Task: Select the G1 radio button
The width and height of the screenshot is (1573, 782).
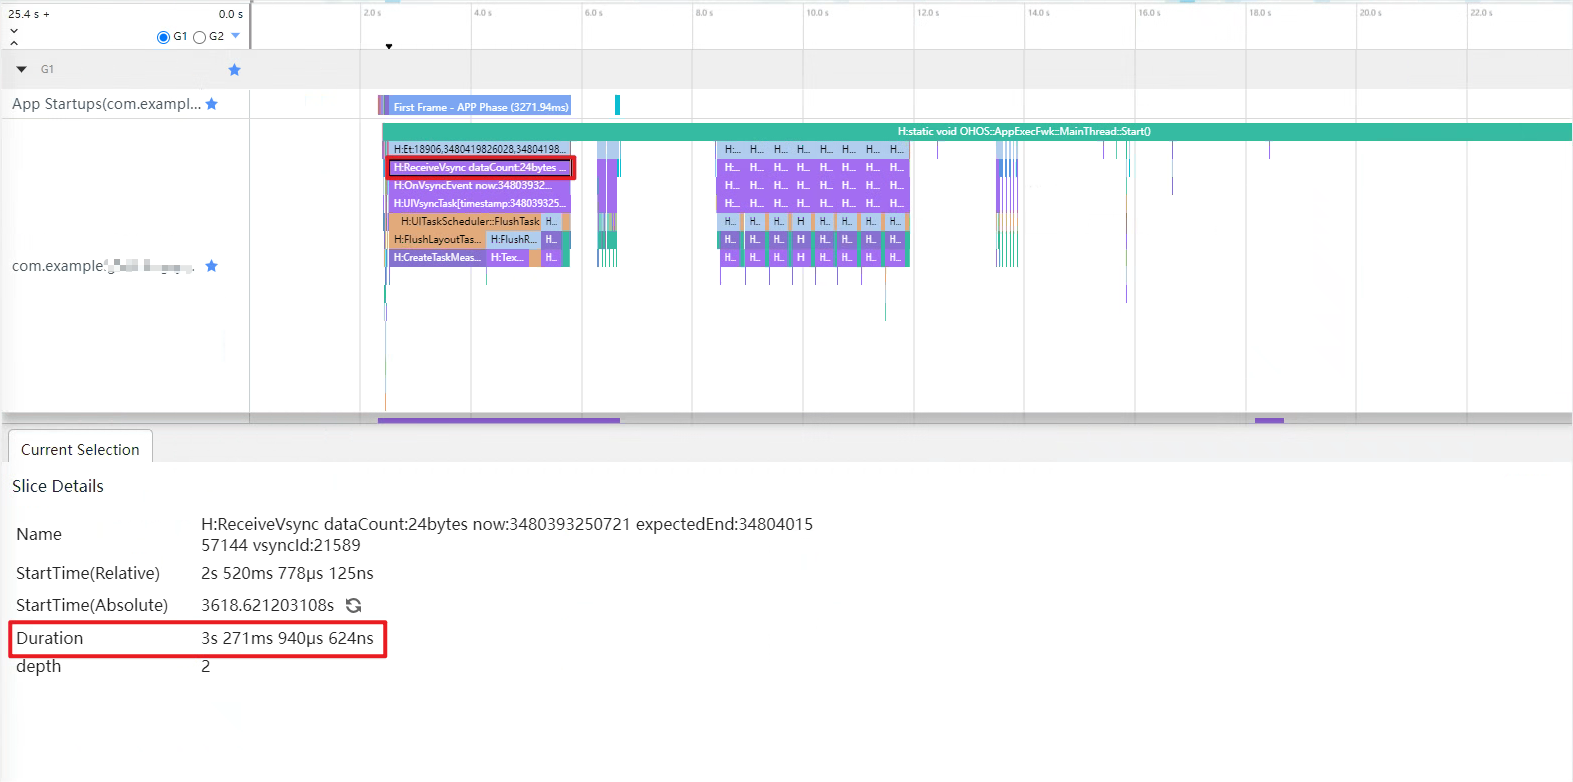Action: coord(163,37)
